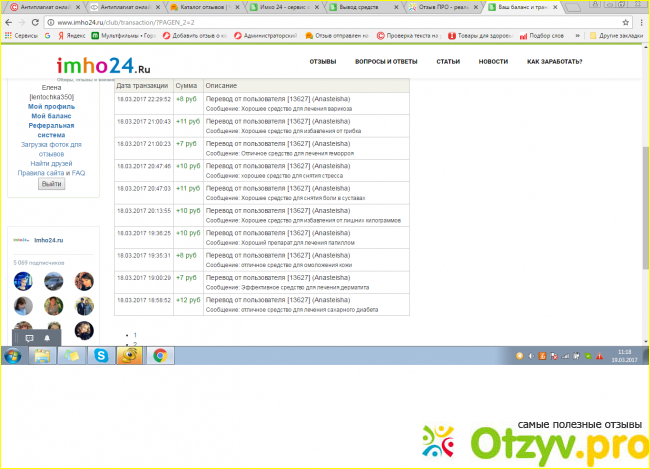This screenshot has height=469, width=650.
Task: Go to the КАК ЗАРАБОТАТЬ? section
Action: 555,61
